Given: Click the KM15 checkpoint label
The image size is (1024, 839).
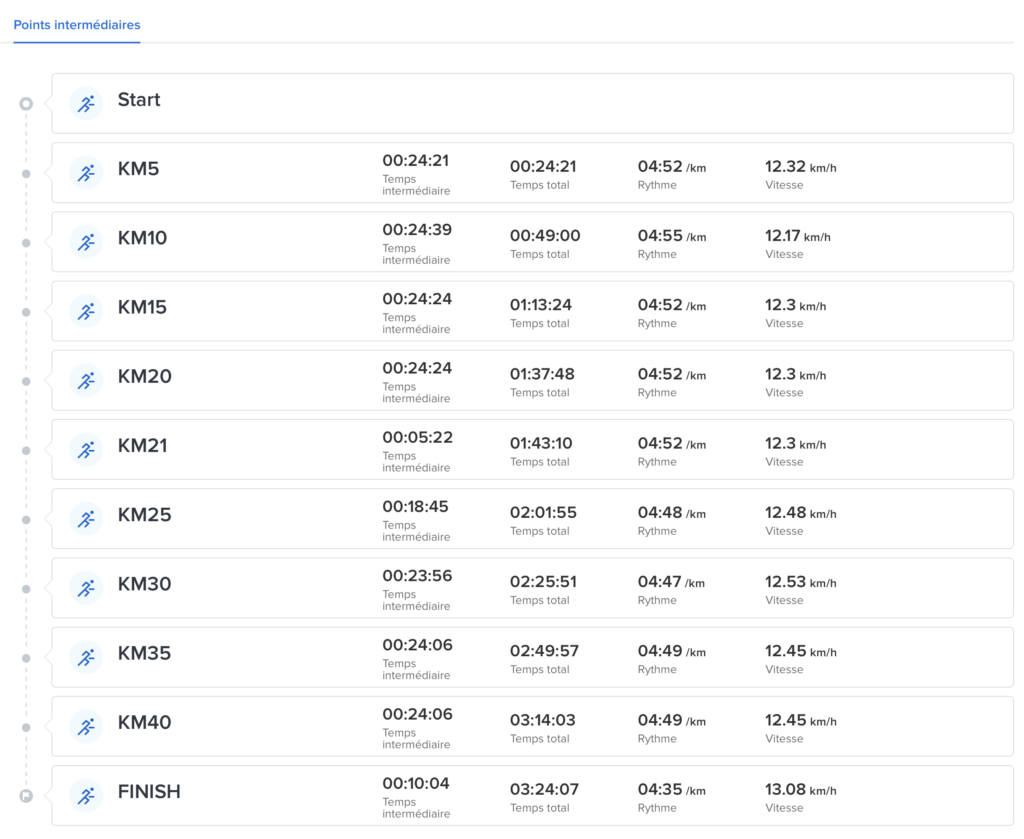Looking at the screenshot, I should tap(142, 308).
